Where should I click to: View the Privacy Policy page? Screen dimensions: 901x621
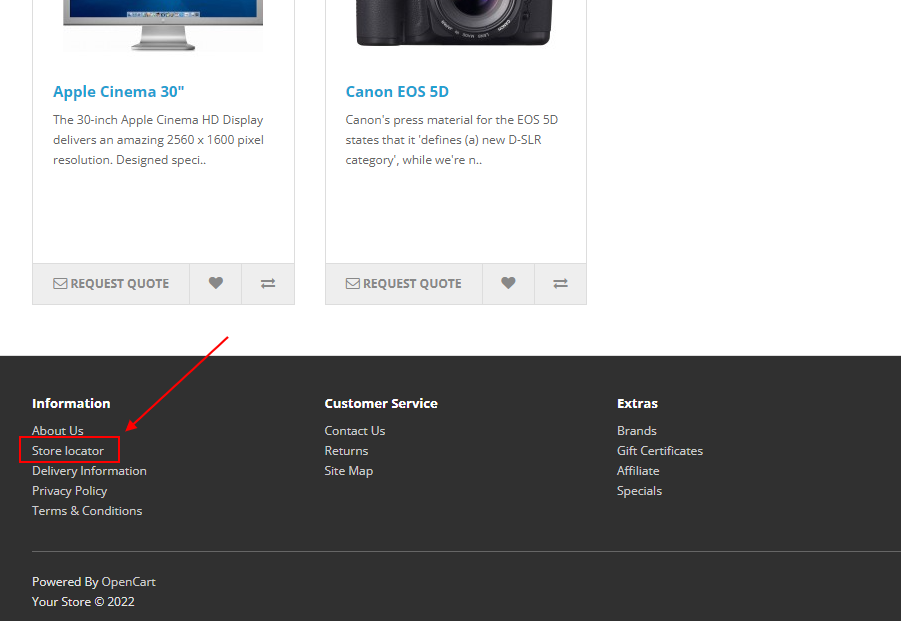(70, 491)
